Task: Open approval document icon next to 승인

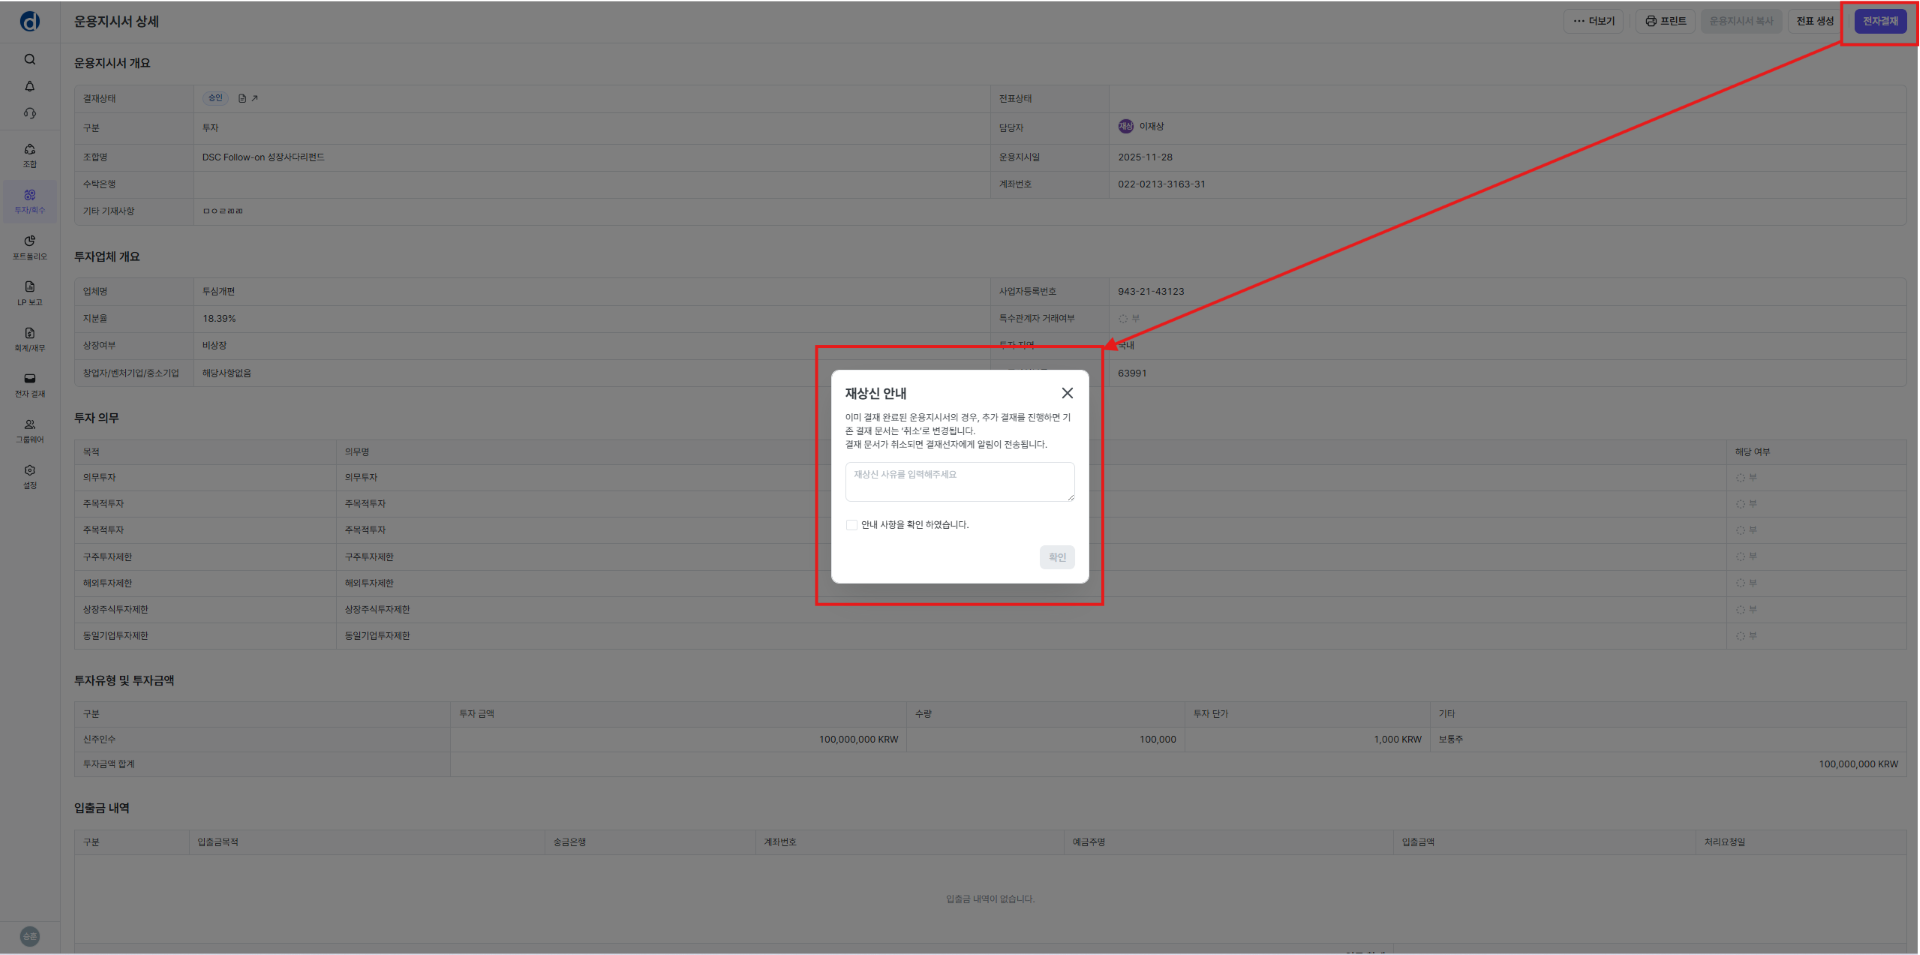Action: (242, 98)
